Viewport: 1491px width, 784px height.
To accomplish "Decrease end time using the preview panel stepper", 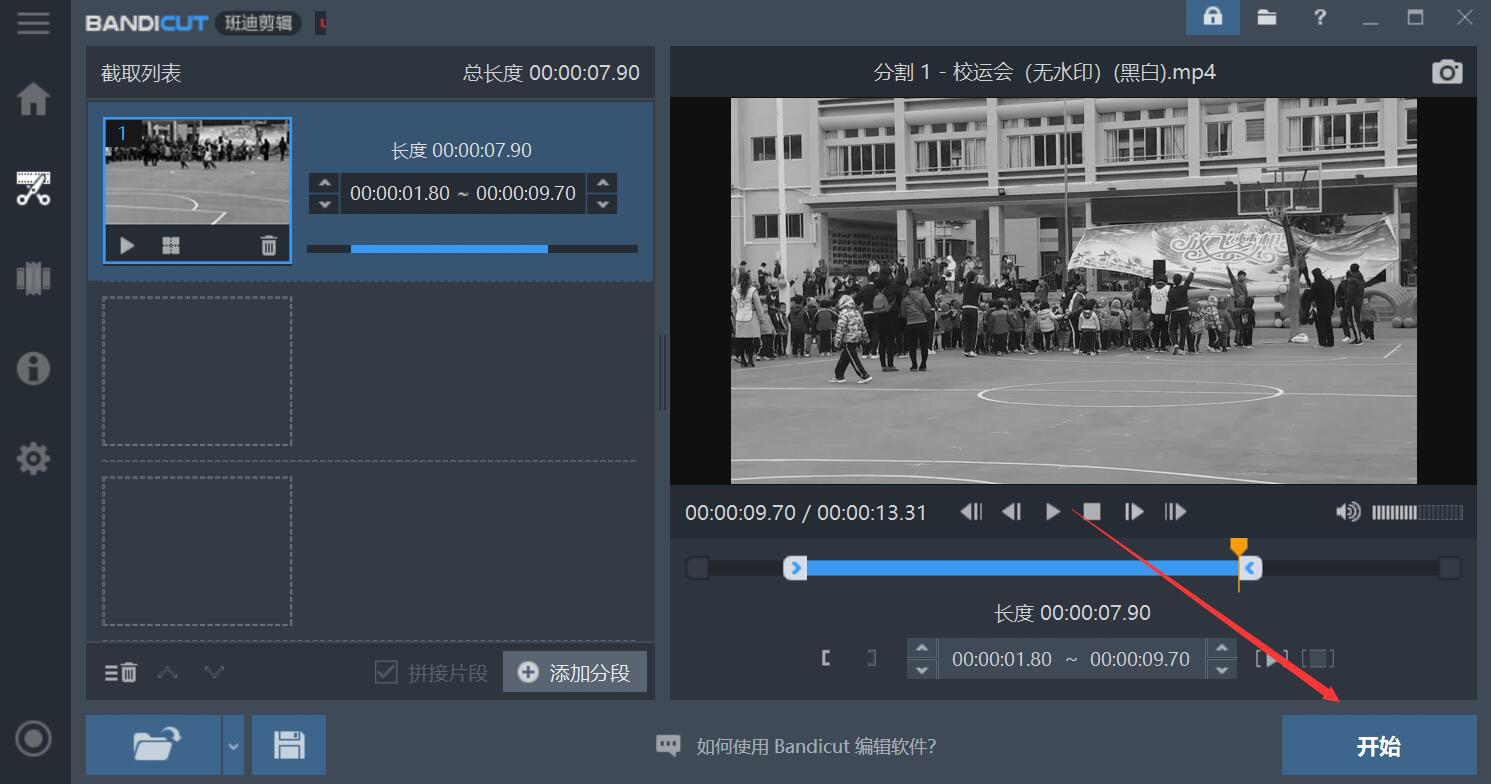I will (x=1221, y=669).
